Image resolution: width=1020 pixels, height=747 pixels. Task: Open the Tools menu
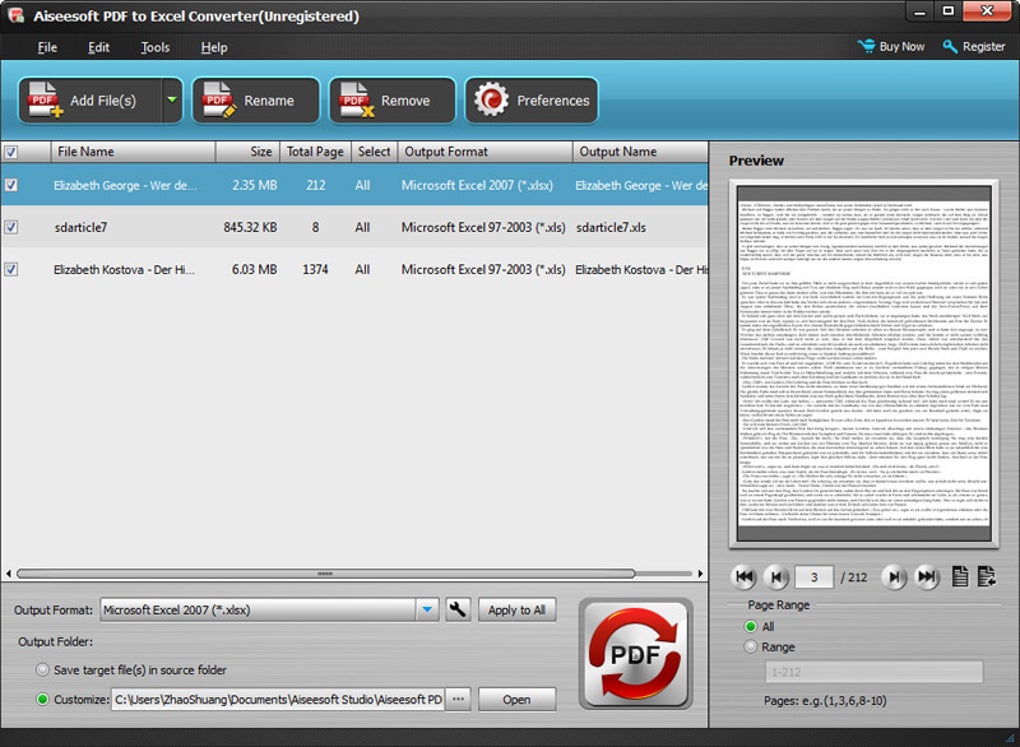point(155,48)
